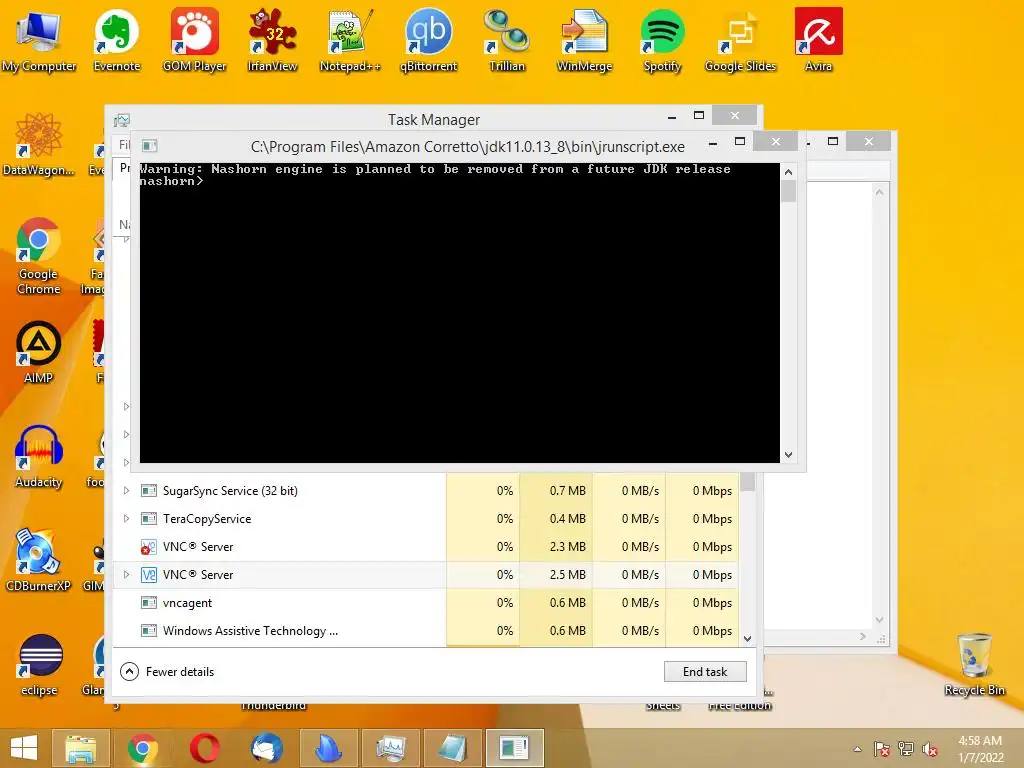Image resolution: width=1024 pixels, height=768 pixels.
Task: Click the End task button
Action: [x=705, y=671]
